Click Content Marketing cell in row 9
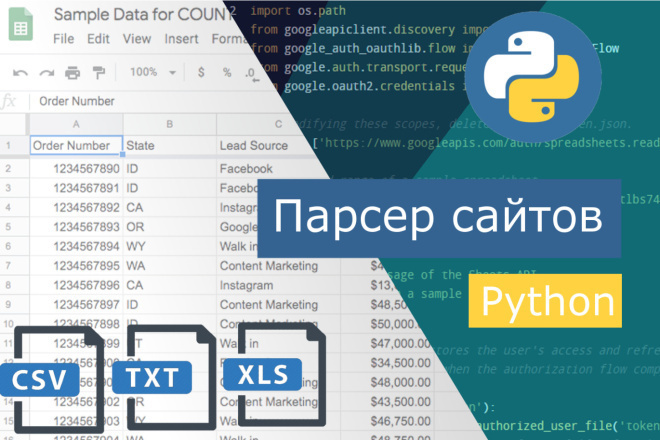This screenshot has height=440, width=660. point(278,304)
